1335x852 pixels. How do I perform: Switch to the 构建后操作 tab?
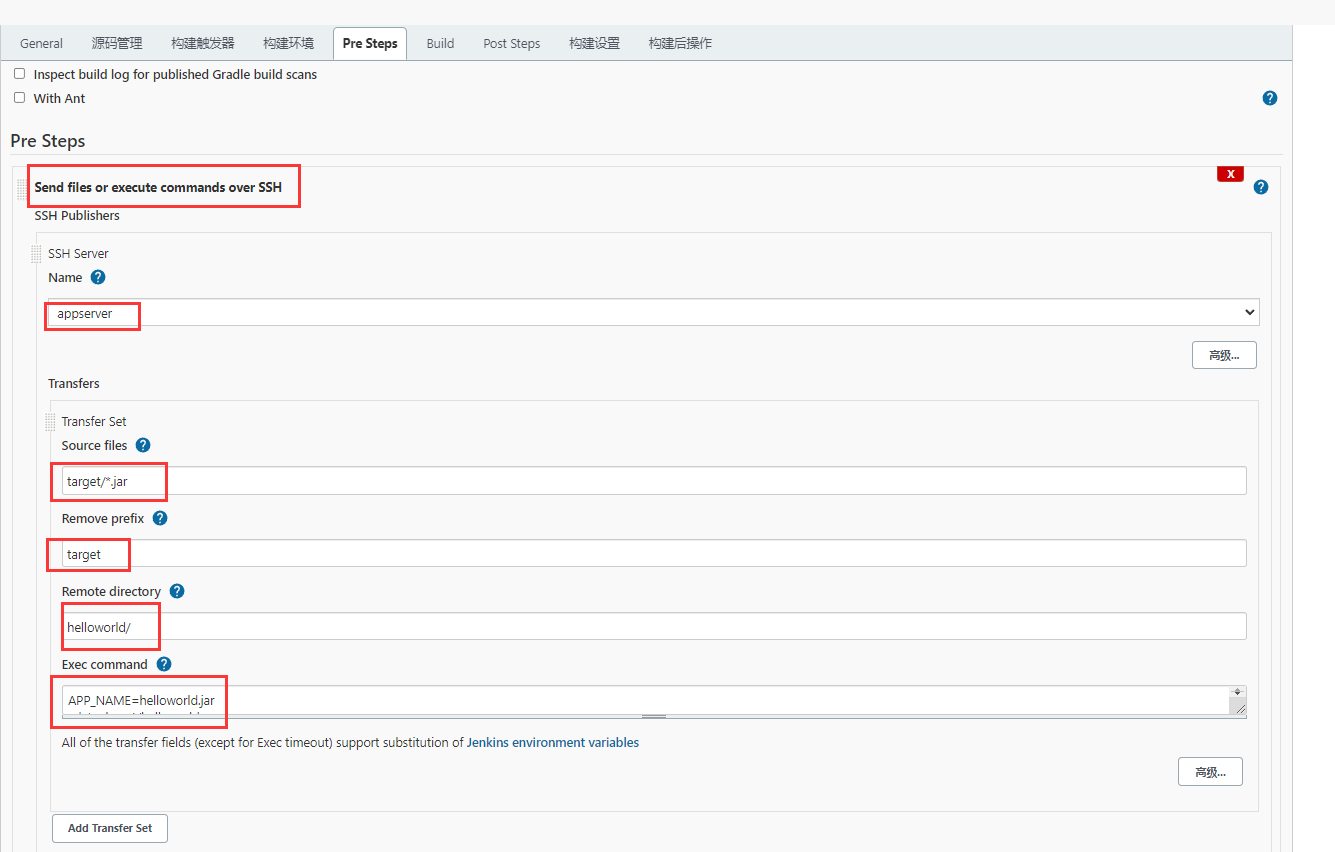[680, 43]
